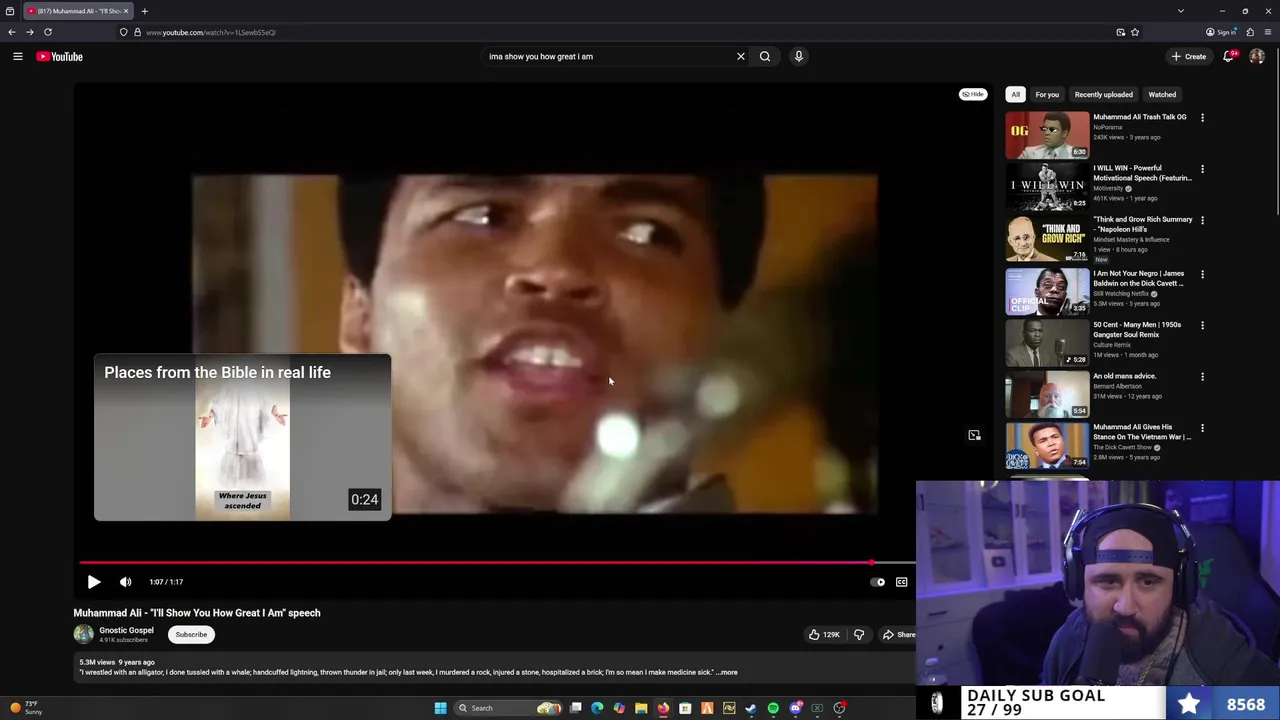Screen dimensions: 1280x720
Task: Open Places from the Bible preview card
Action: pyautogui.click(x=242, y=437)
